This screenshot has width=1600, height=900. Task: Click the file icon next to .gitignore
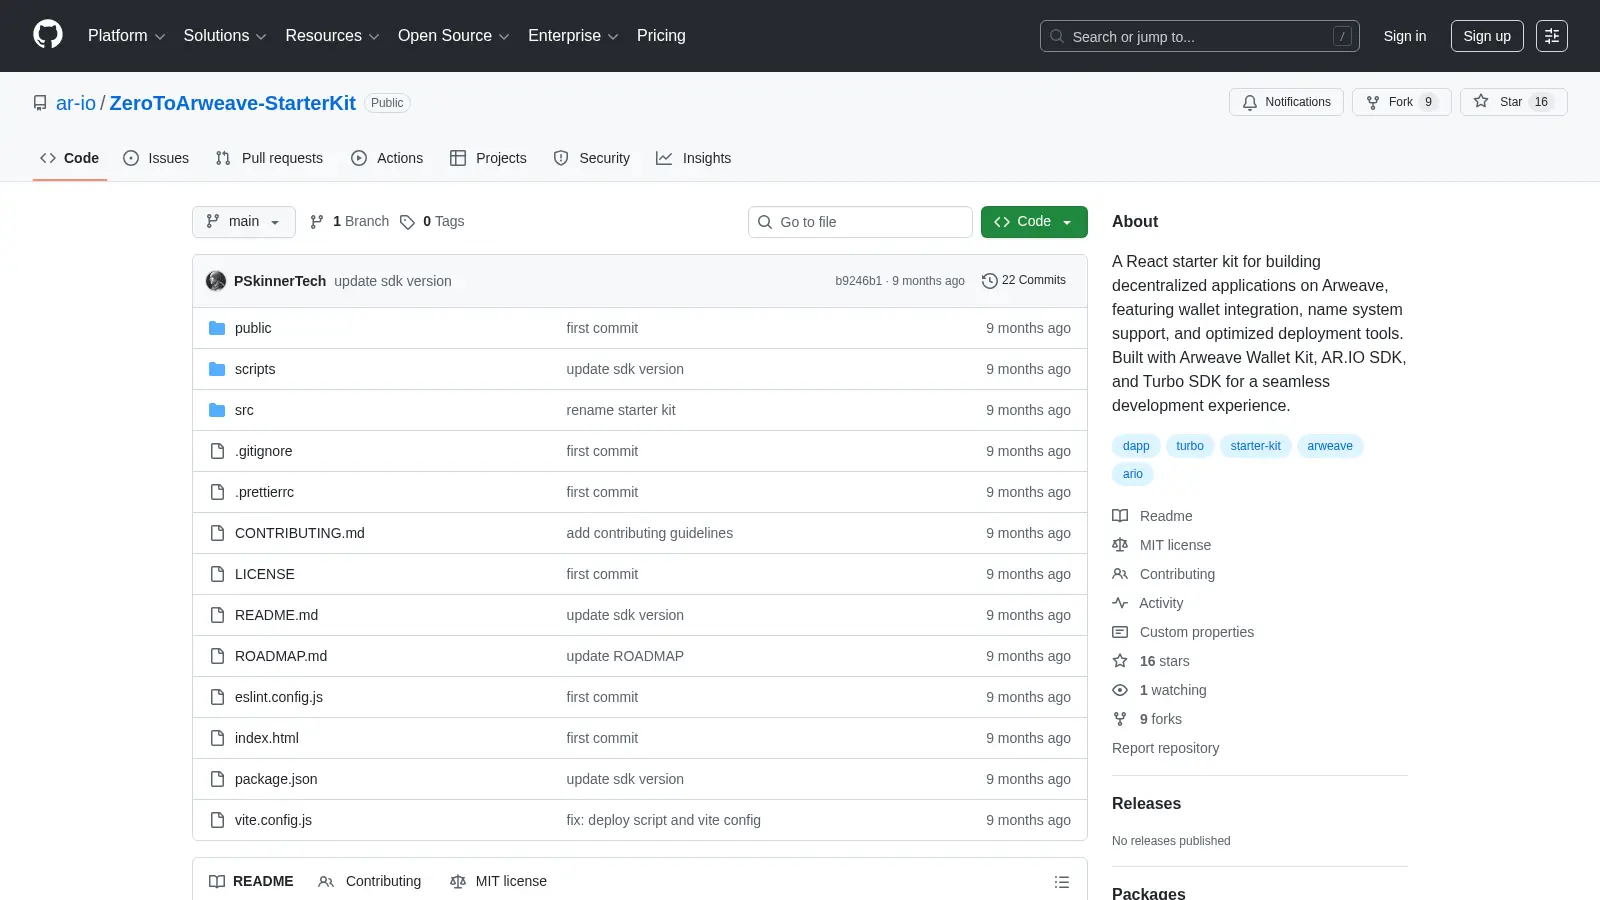tap(217, 451)
